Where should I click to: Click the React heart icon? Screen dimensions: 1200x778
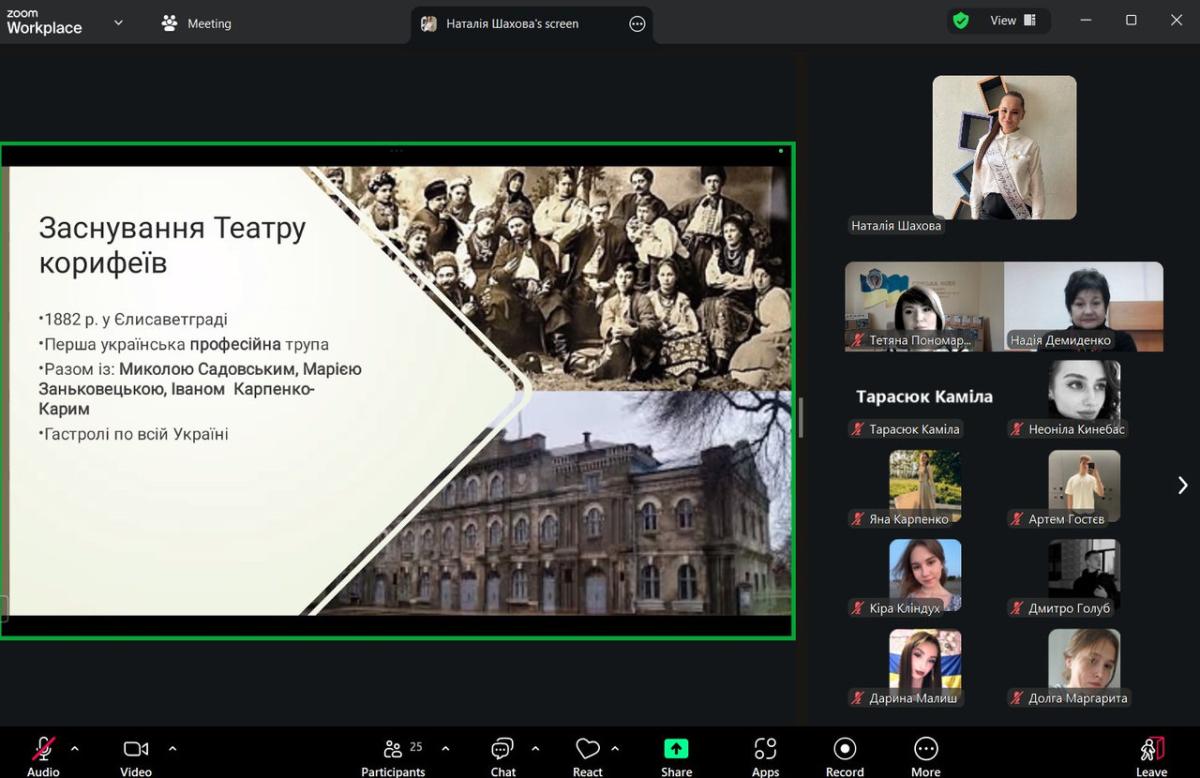587,750
